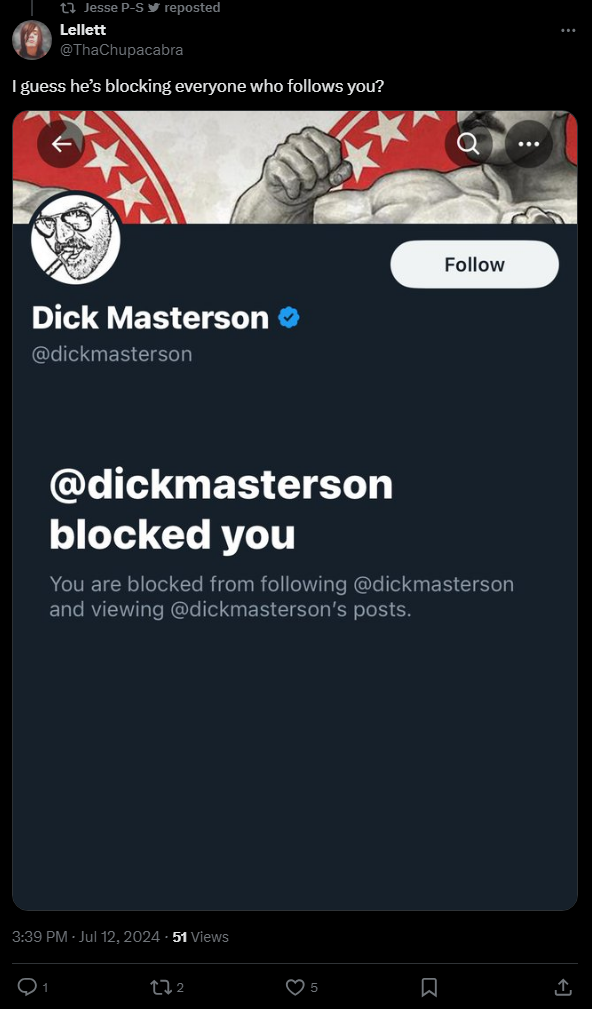Click the 3:39 PM Jul 12, 2024 timestamp
This screenshot has height=1009, width=592.
click(x=86, y=937)
